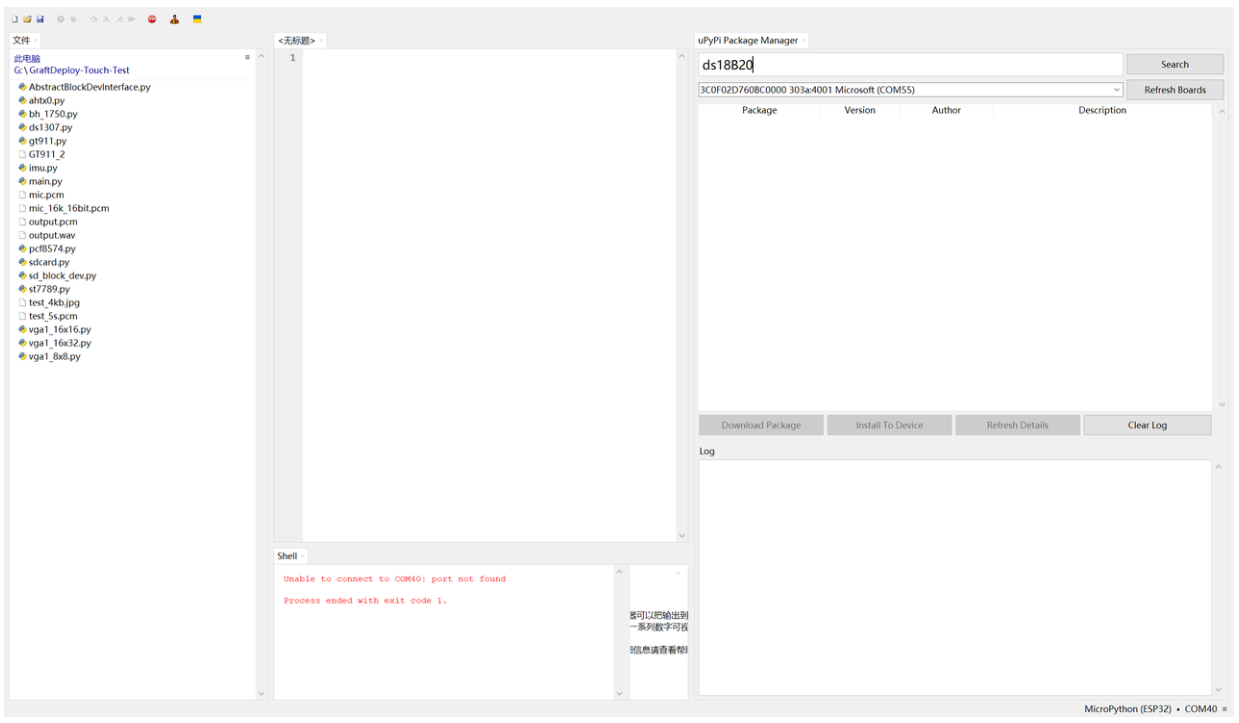Open MicroPython (ESP32) interpreter selector in status bar

point(1127,709)
